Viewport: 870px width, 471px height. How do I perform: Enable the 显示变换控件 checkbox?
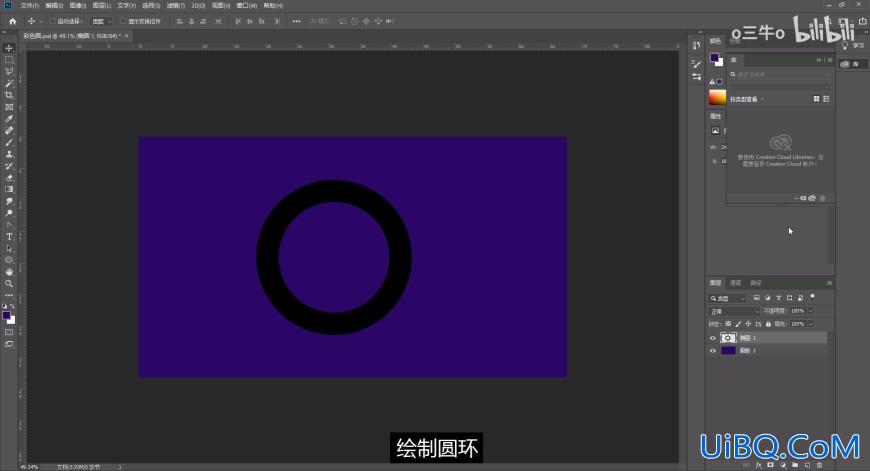pos(123,21)
